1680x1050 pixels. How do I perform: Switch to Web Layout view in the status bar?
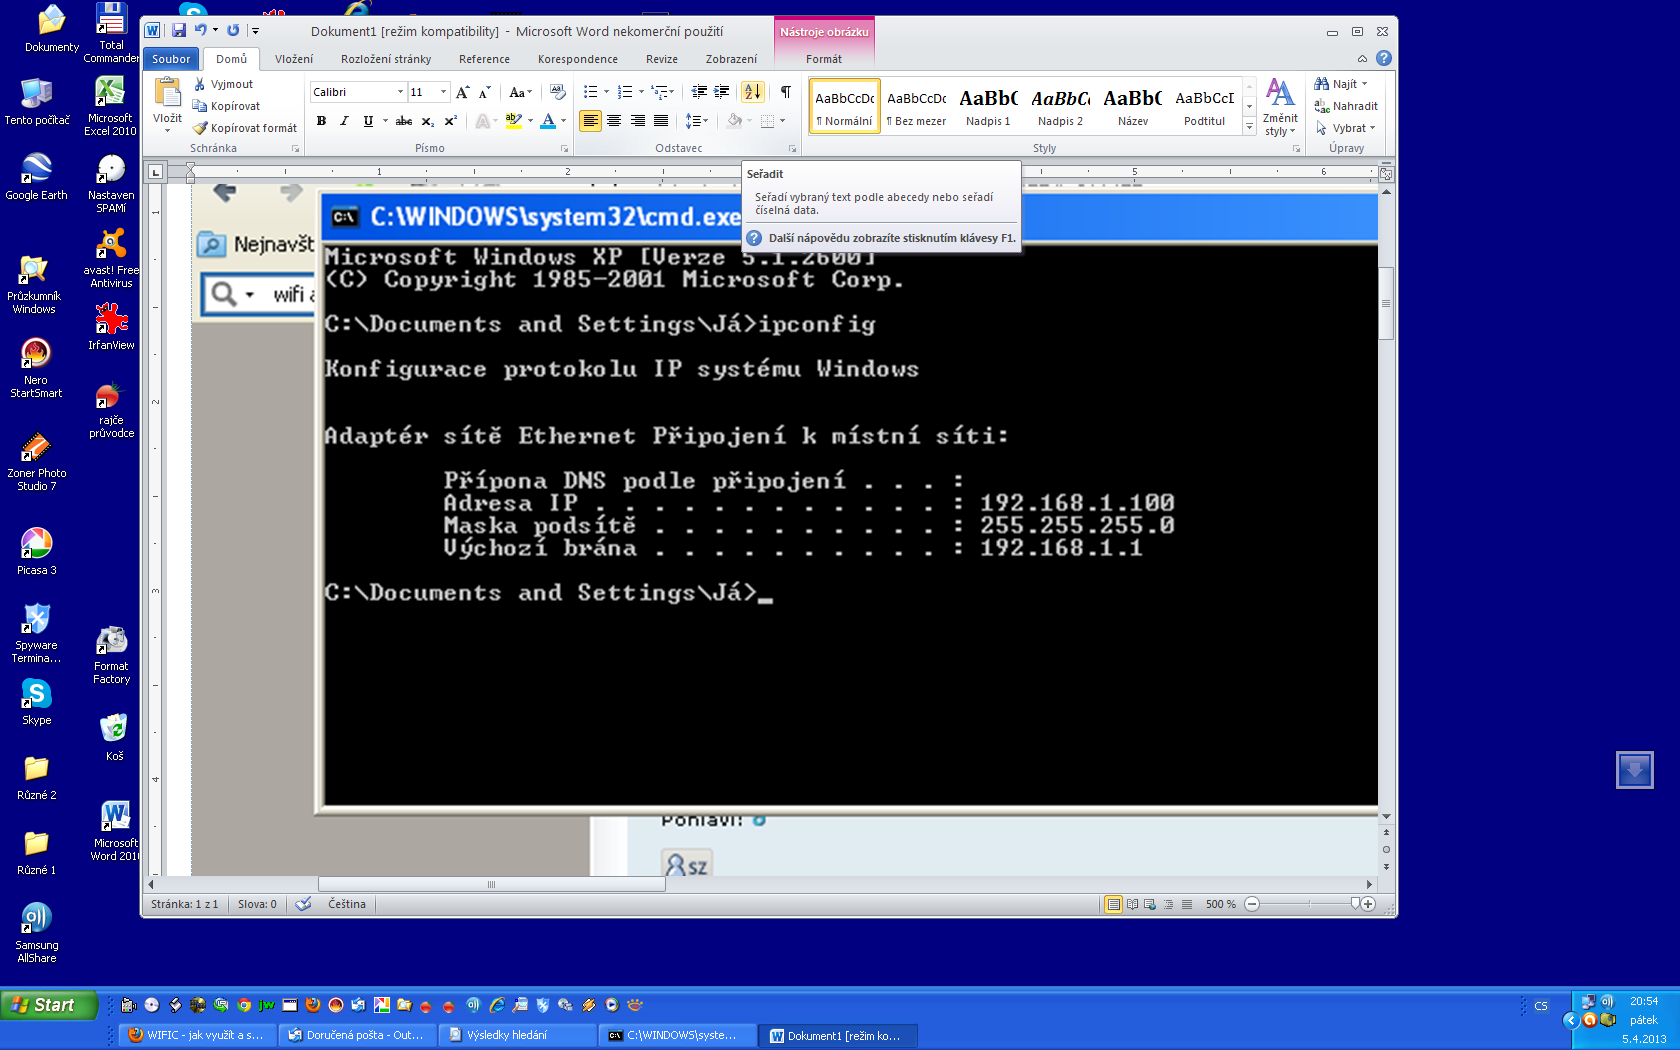pos(1150,904)
